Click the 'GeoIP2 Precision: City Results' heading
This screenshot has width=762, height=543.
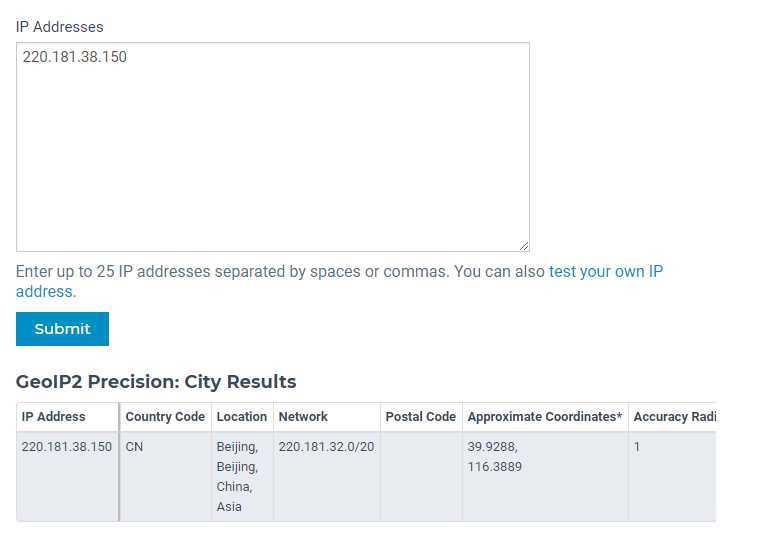pyautogui.click(x=156, y=382)
